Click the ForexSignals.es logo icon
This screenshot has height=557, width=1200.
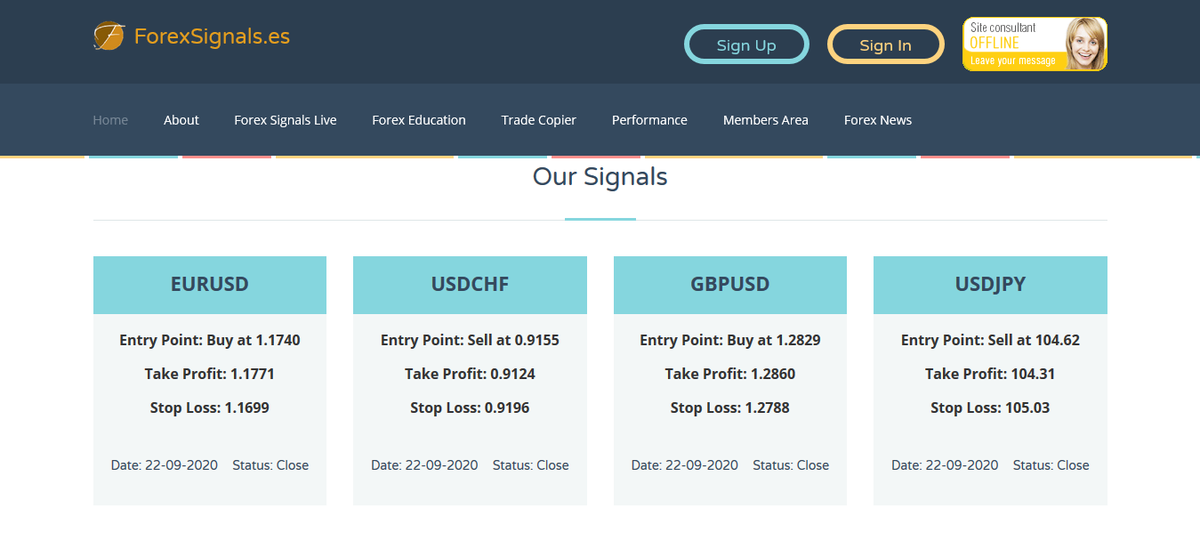[x=109, y=37]
